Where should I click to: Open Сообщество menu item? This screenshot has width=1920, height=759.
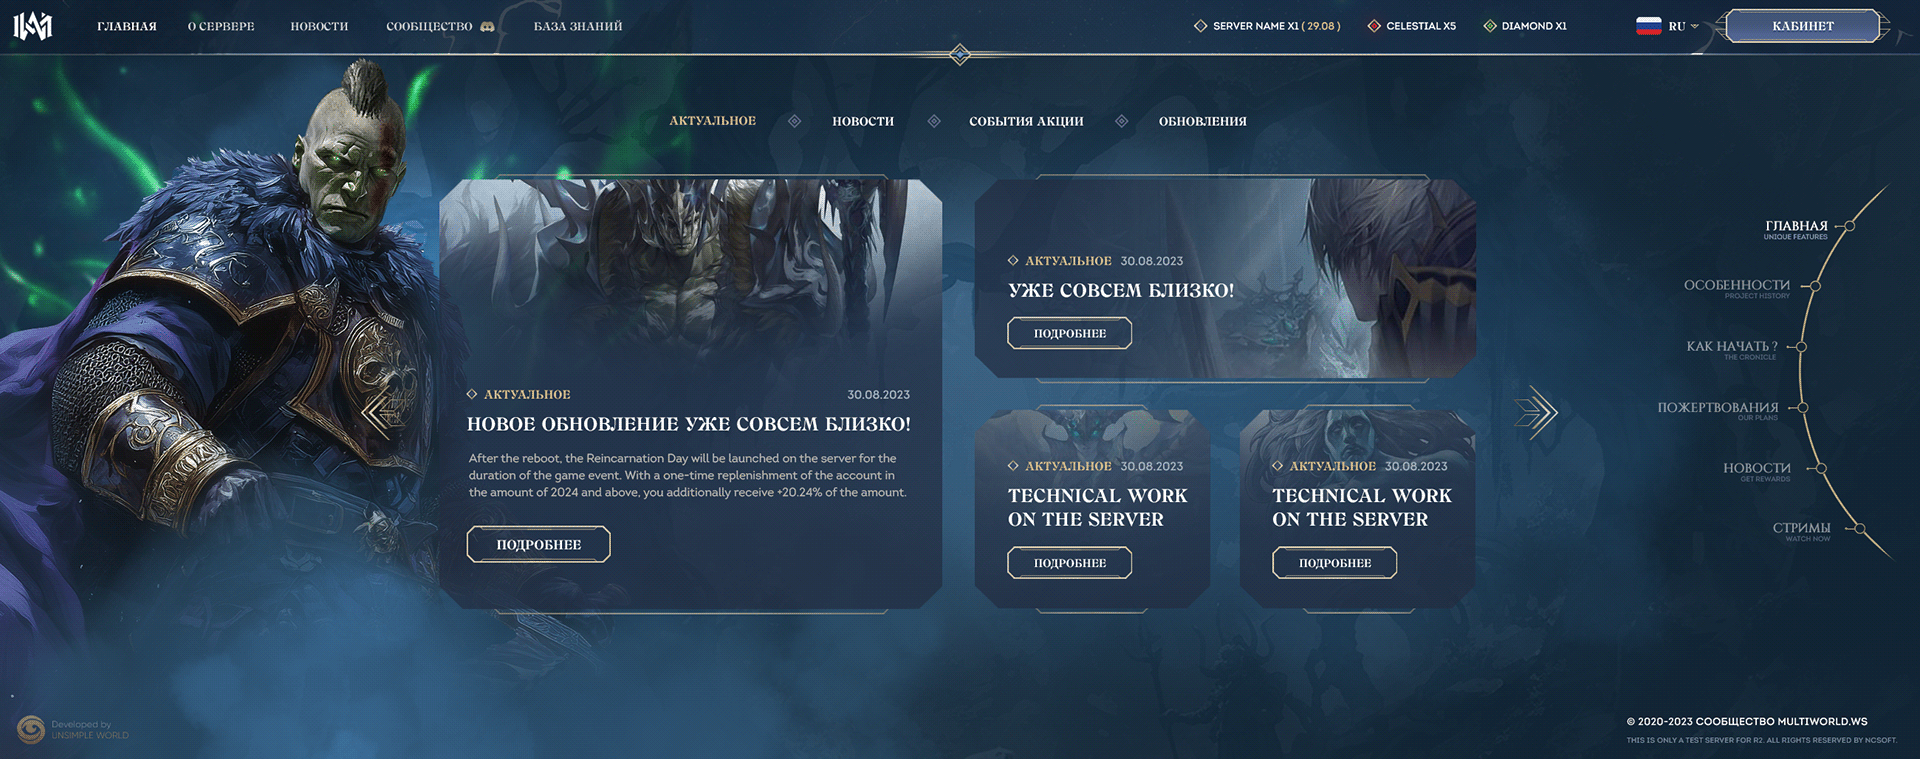pos(429,27)
